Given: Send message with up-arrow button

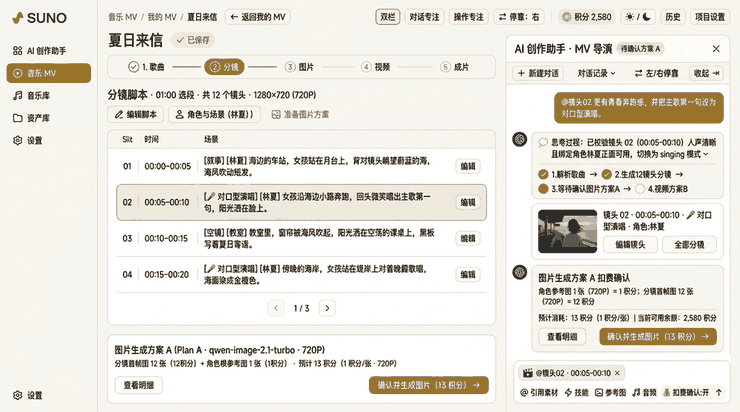Looking at the screenshot, I should tap(719, 392).
